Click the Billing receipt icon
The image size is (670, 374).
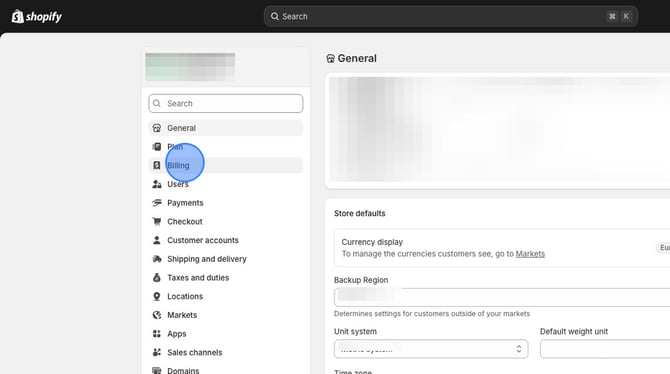(157, 165)
